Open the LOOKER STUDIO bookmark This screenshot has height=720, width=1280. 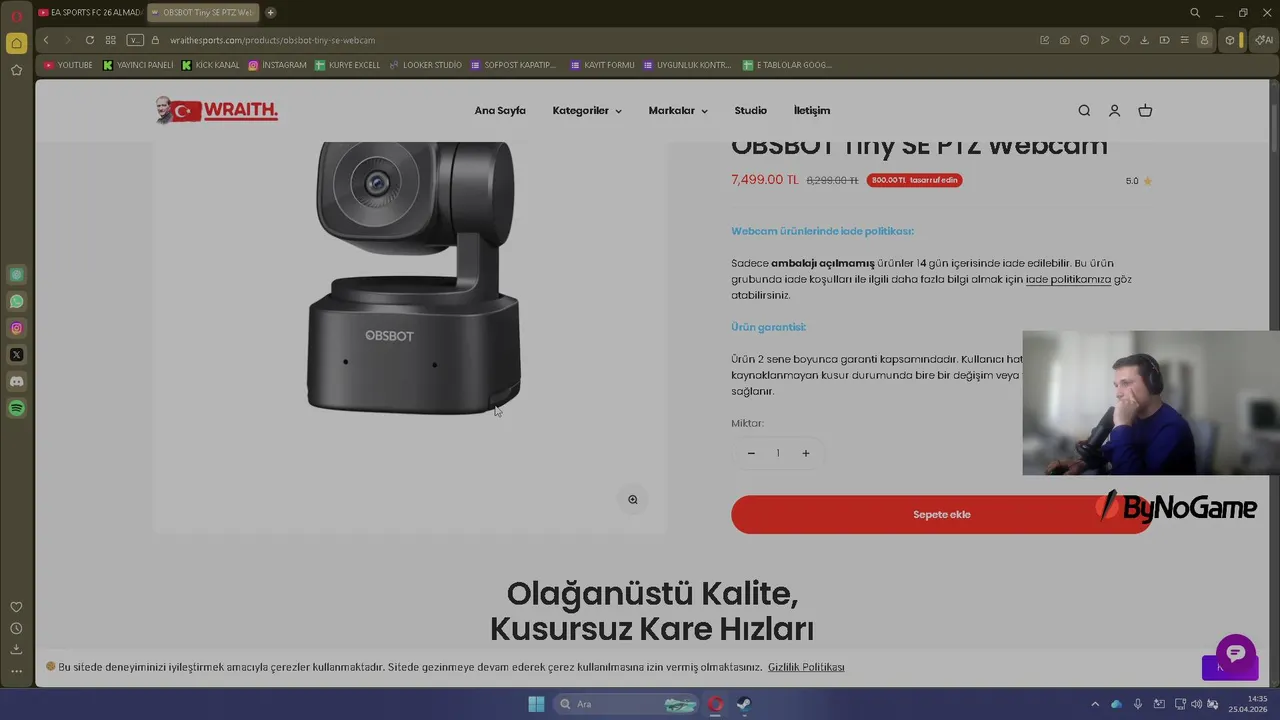(x=426, y=65)
